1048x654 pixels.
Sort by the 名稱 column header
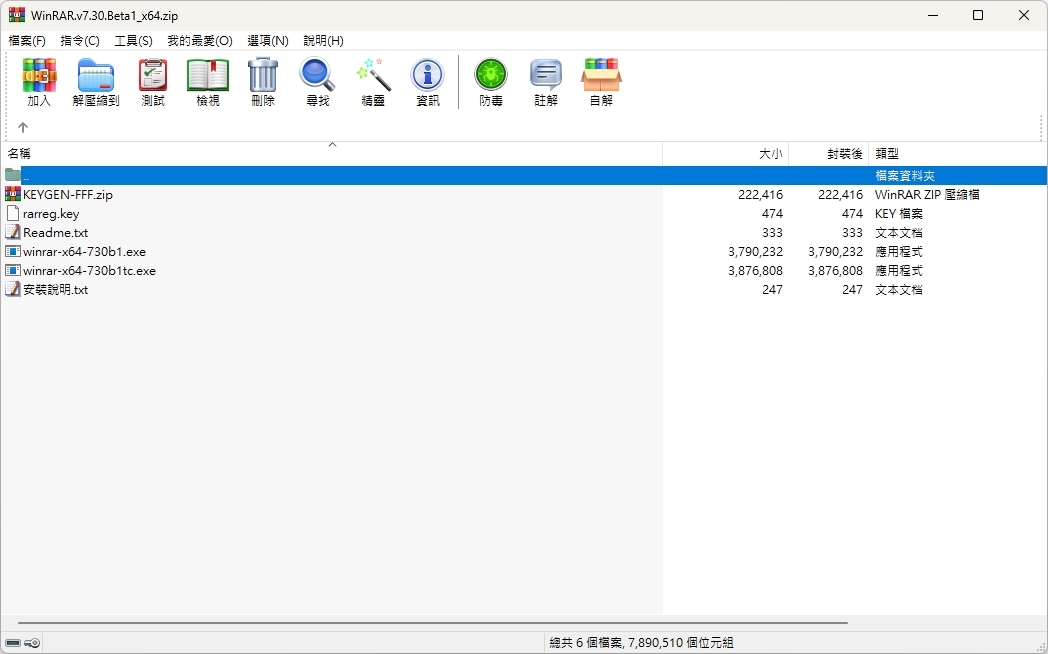tap(332, 154)
